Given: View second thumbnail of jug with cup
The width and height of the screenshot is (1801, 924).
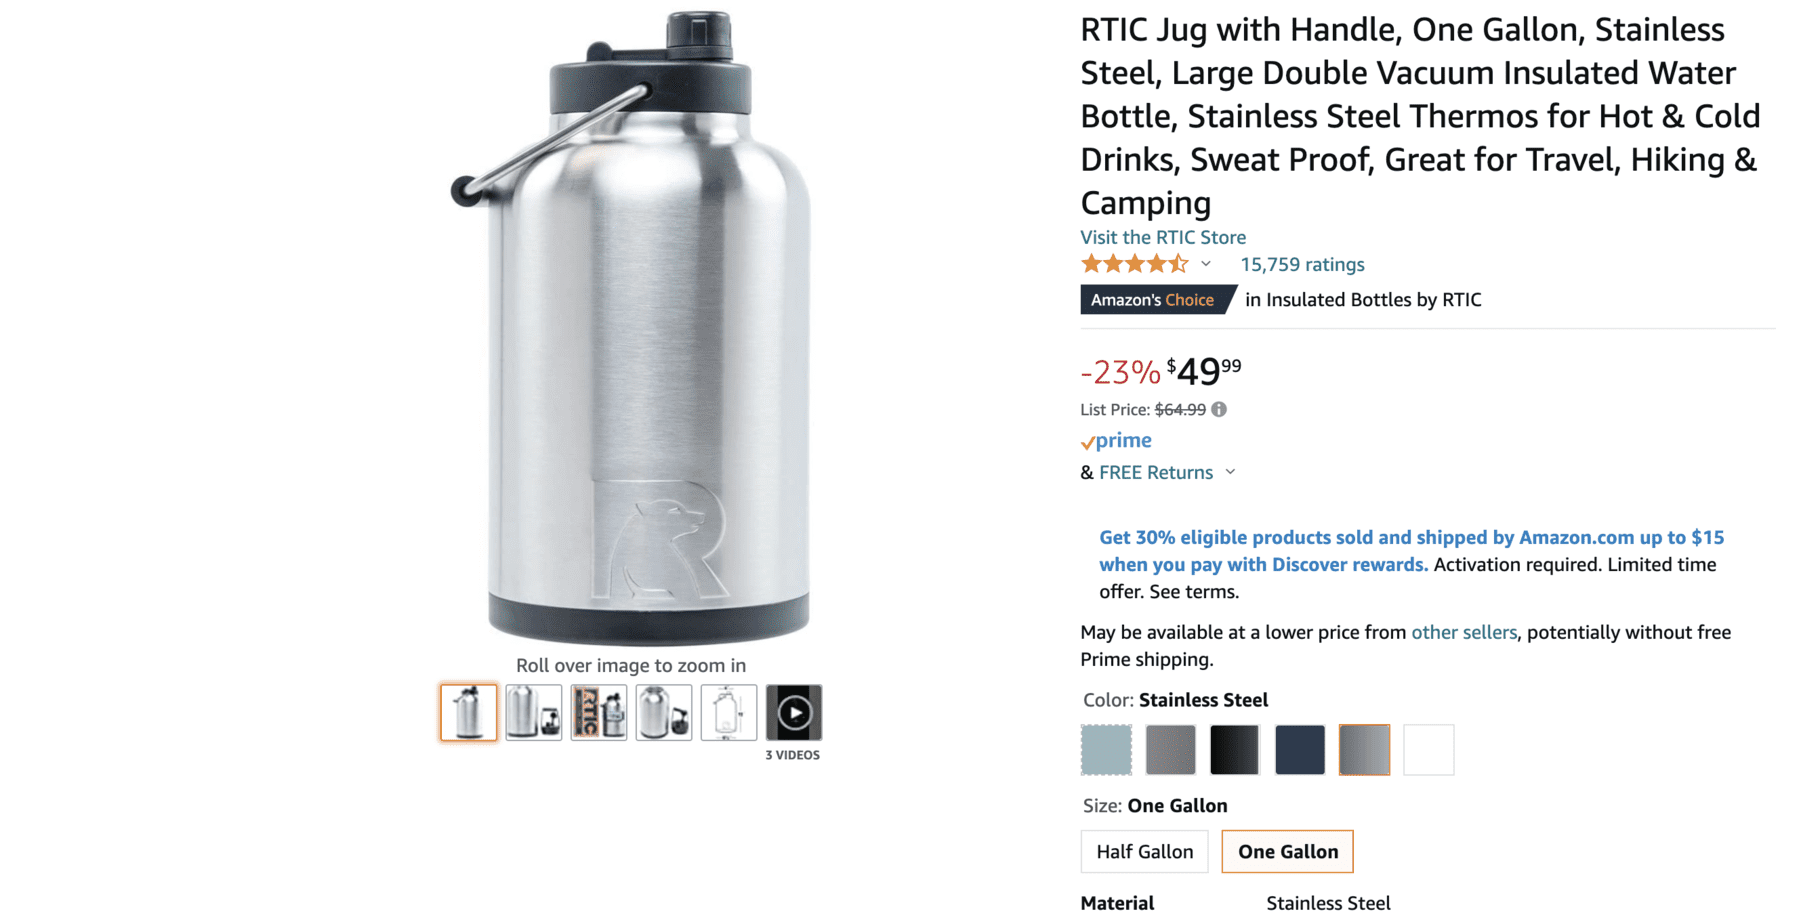Looking at the screenshot, I should click(x=533, y=712).
